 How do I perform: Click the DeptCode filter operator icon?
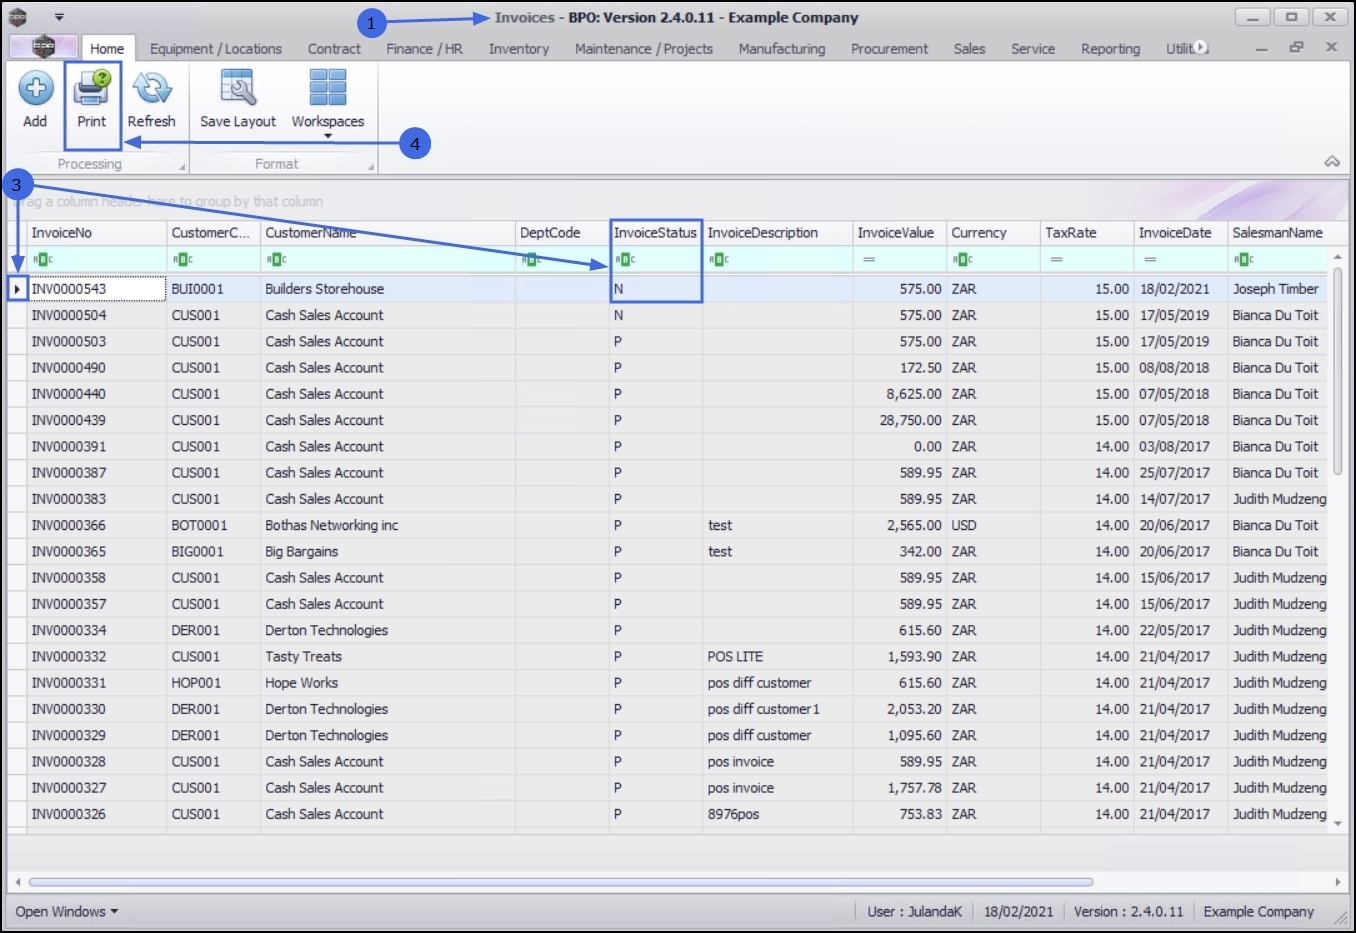[531, 260]
